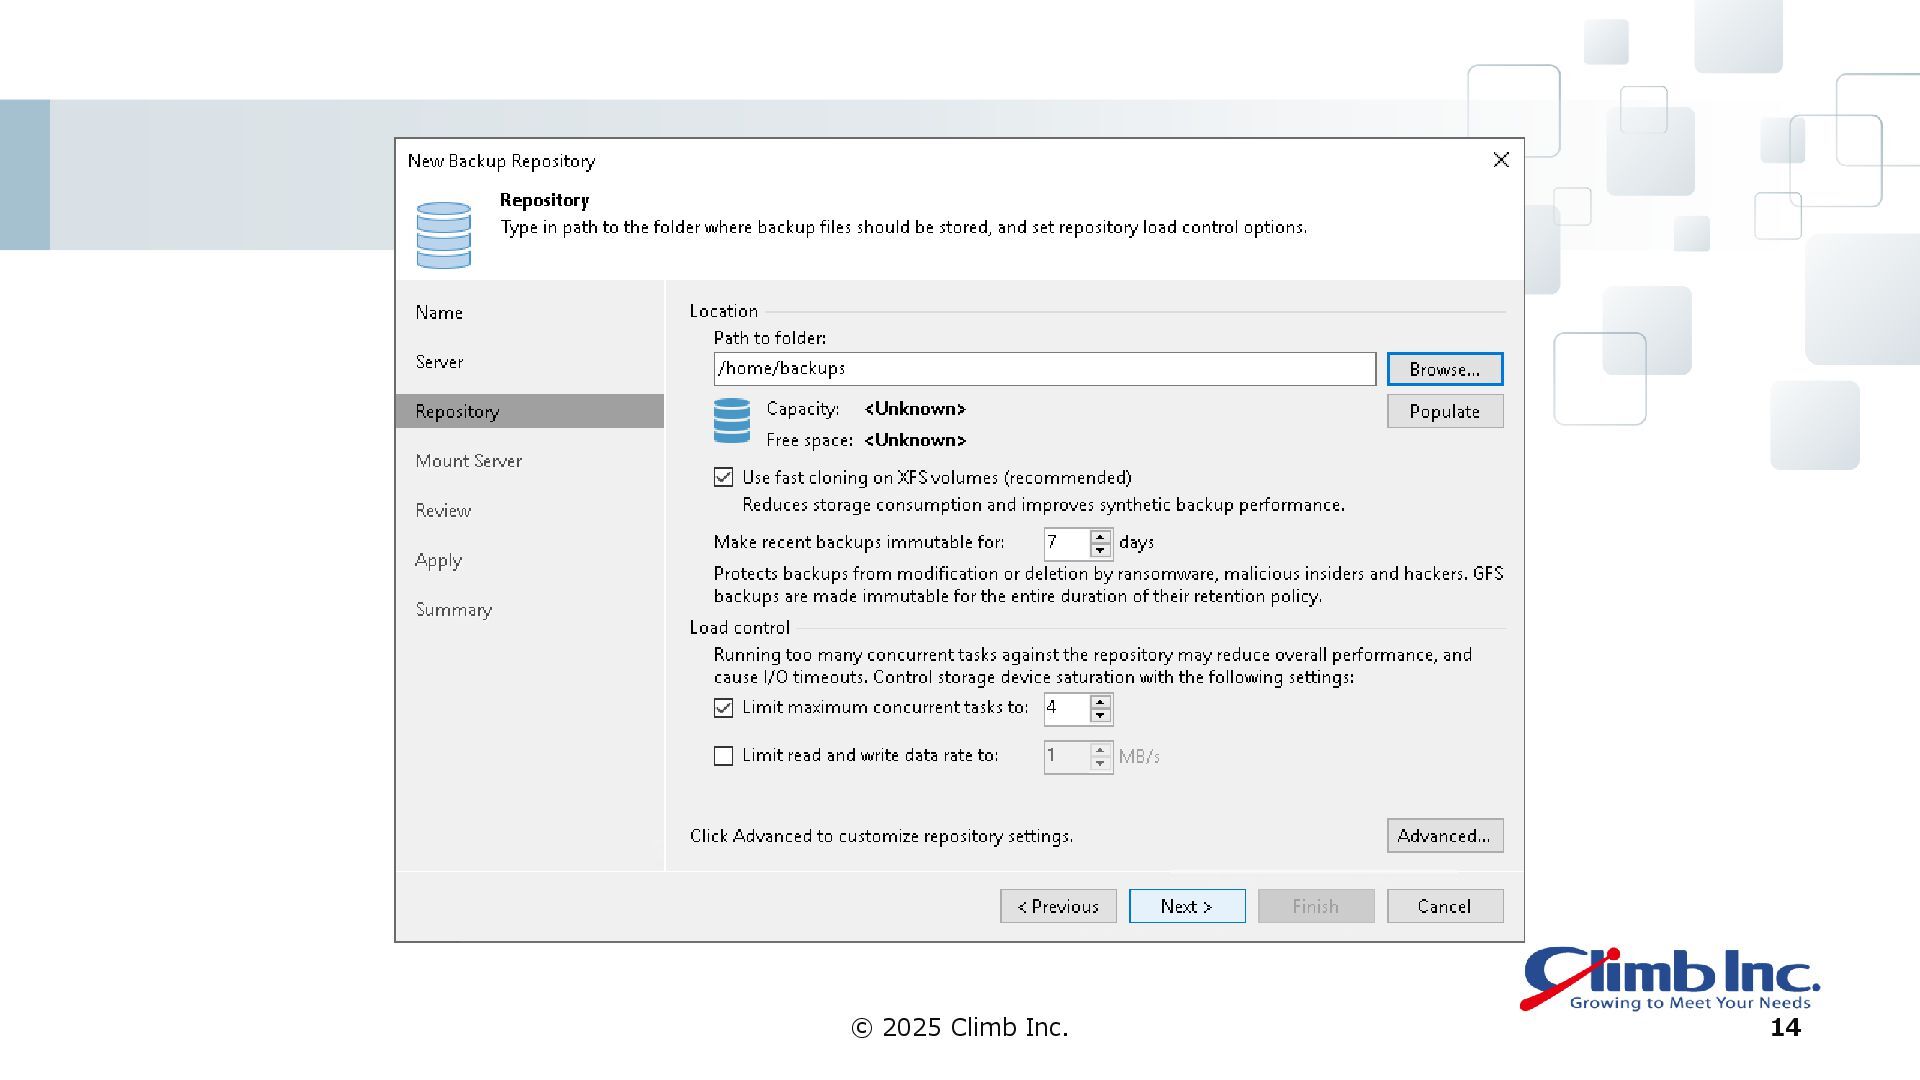This screenshot has width=1920, height=1080.
Task: Click the storage capacity disk icon
Action: (731, 421)
